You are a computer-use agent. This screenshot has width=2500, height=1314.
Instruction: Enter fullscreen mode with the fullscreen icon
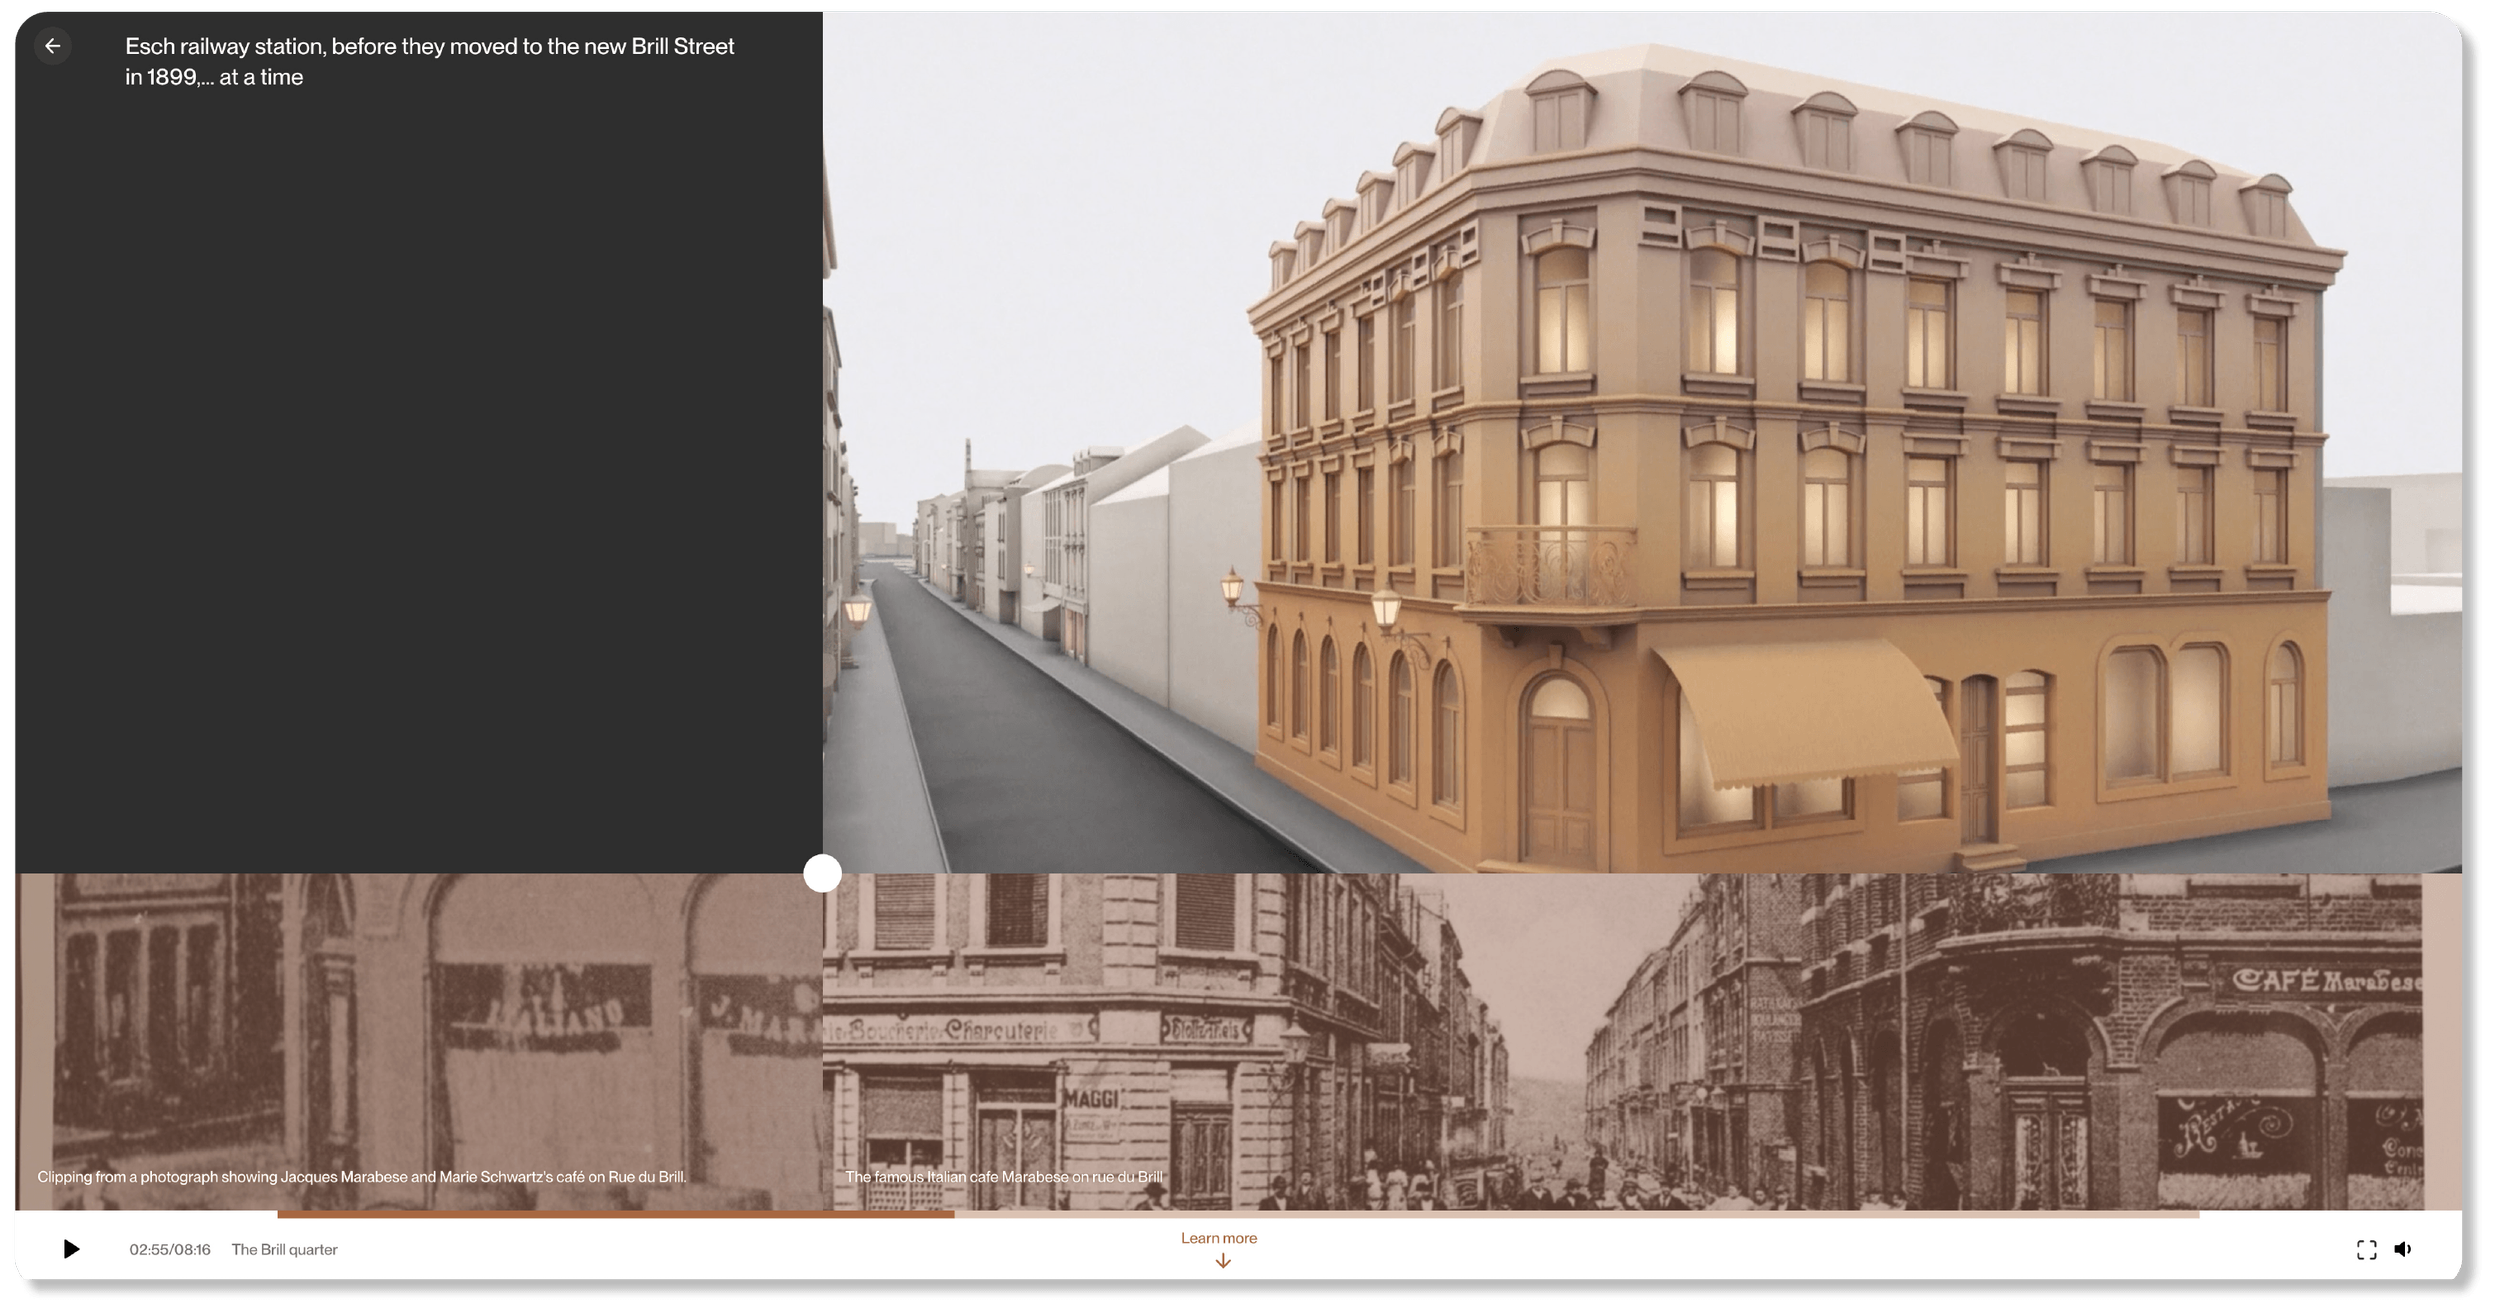2366,1249
